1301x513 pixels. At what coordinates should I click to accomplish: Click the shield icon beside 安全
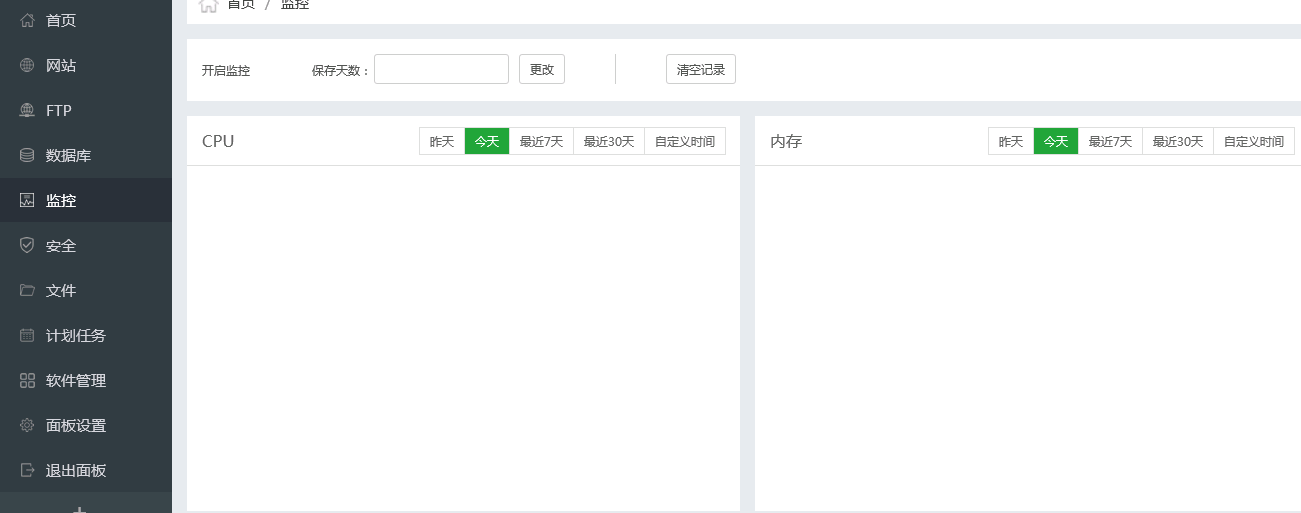pos(27,245)
